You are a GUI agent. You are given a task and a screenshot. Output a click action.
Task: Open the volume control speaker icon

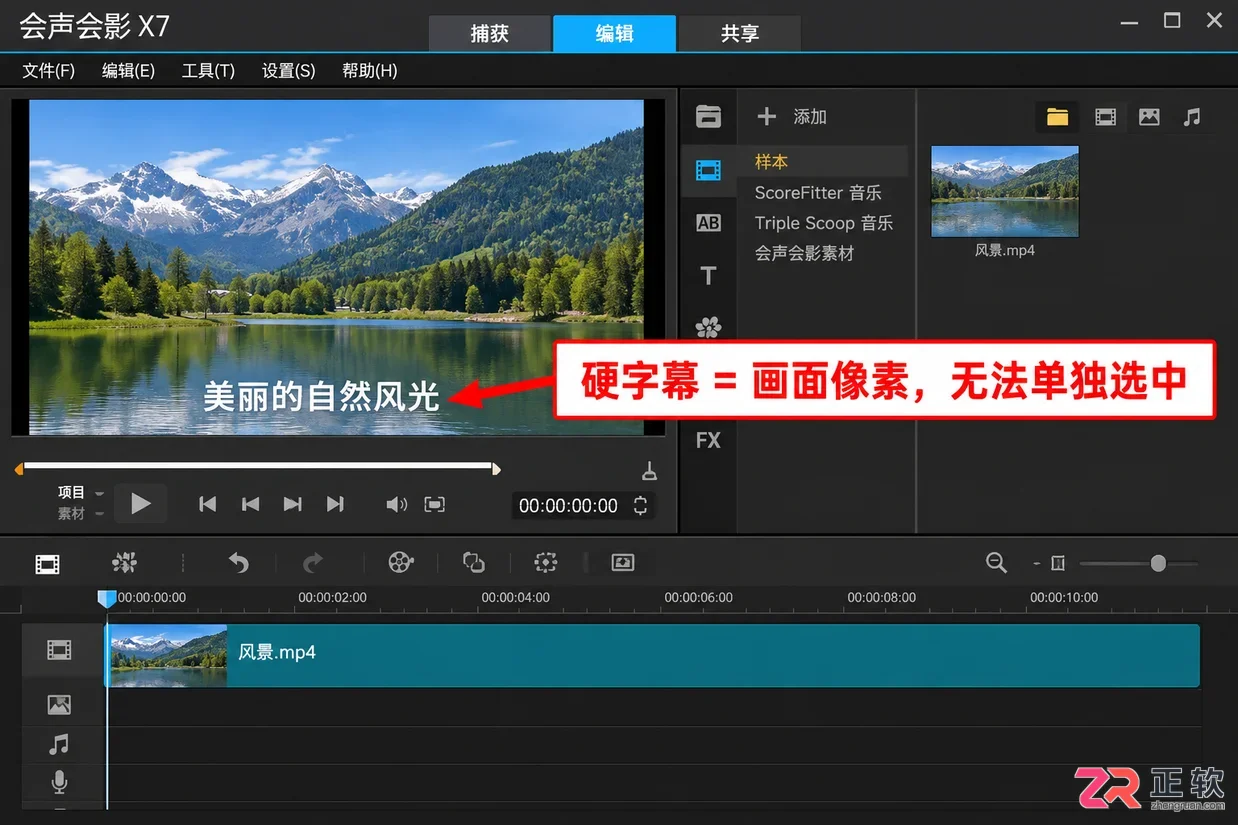coord(396,504)
